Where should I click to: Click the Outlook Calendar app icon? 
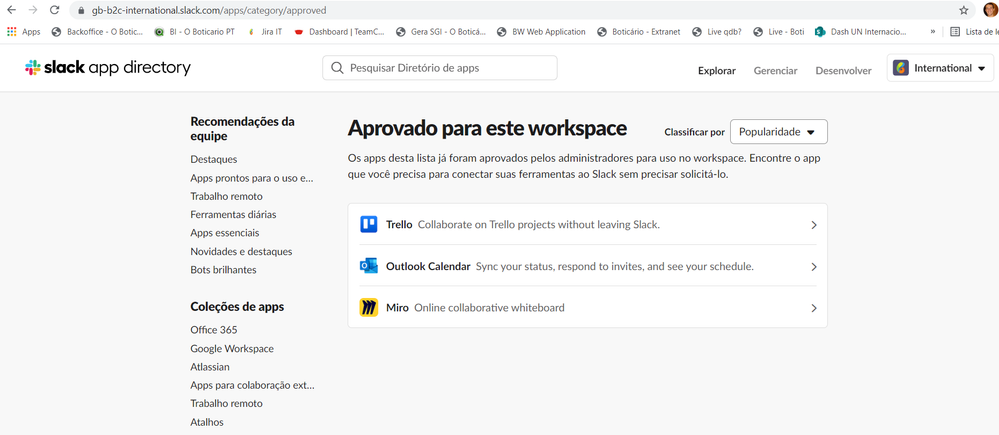point(368,266)
